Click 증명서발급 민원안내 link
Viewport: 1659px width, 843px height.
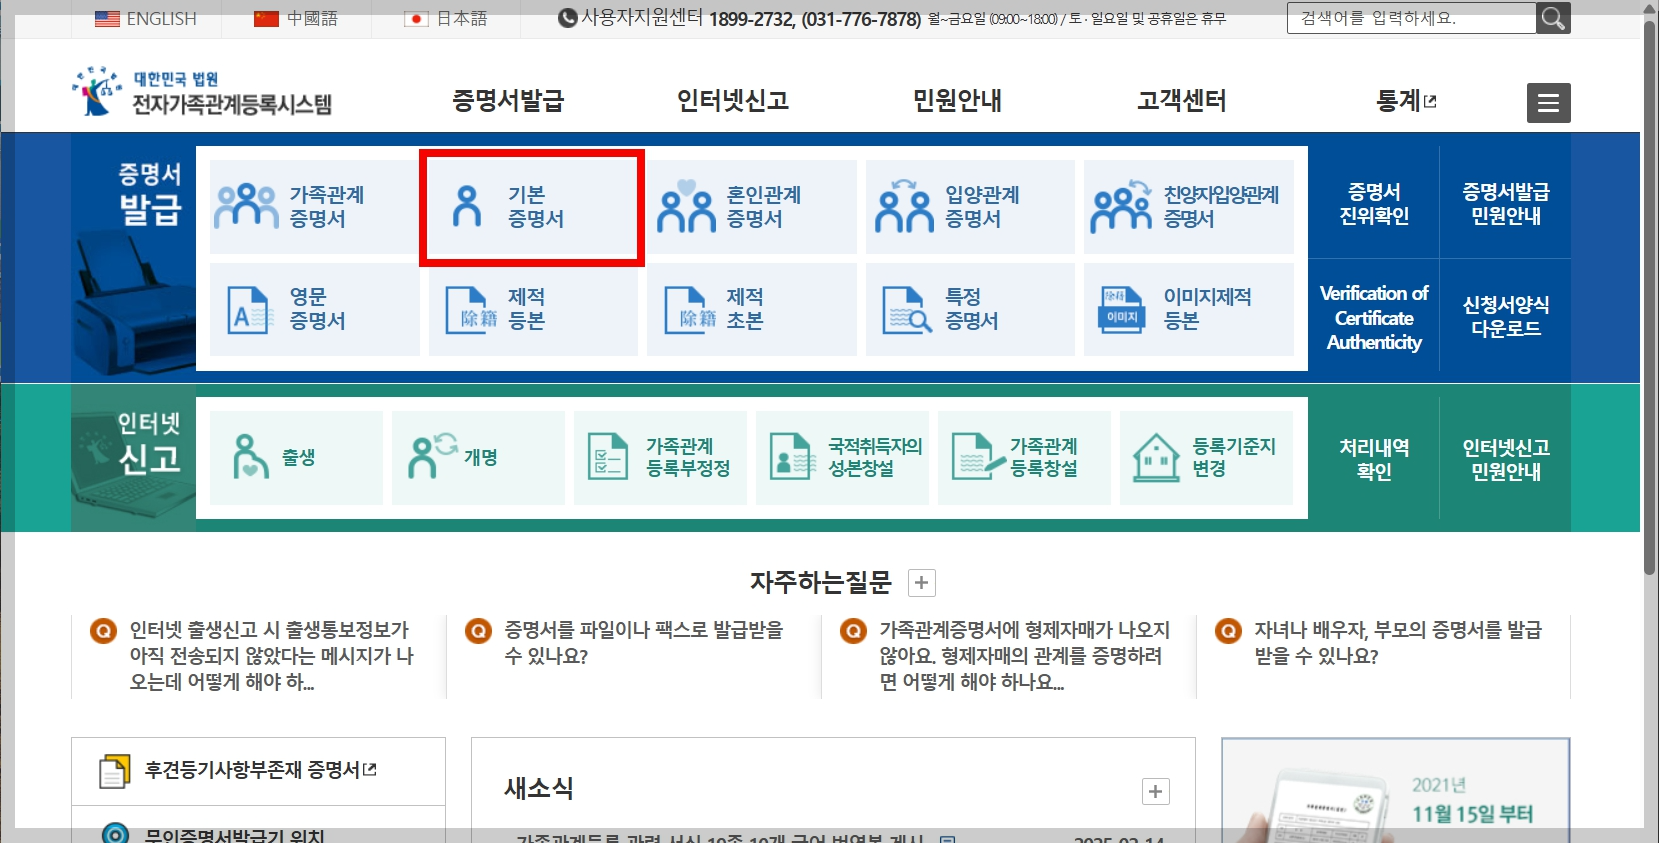[x=1505, y=203]
